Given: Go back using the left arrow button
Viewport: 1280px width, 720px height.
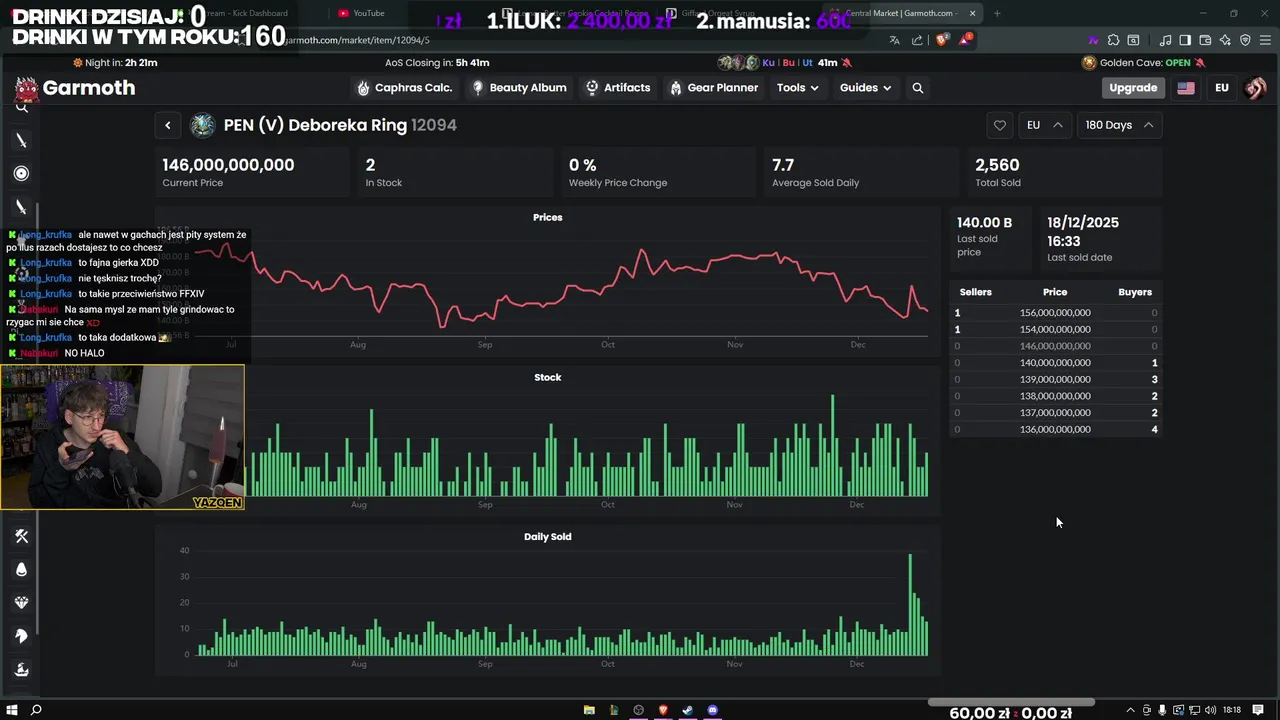Looking at the screenshot, I should [x=168, y=125].
